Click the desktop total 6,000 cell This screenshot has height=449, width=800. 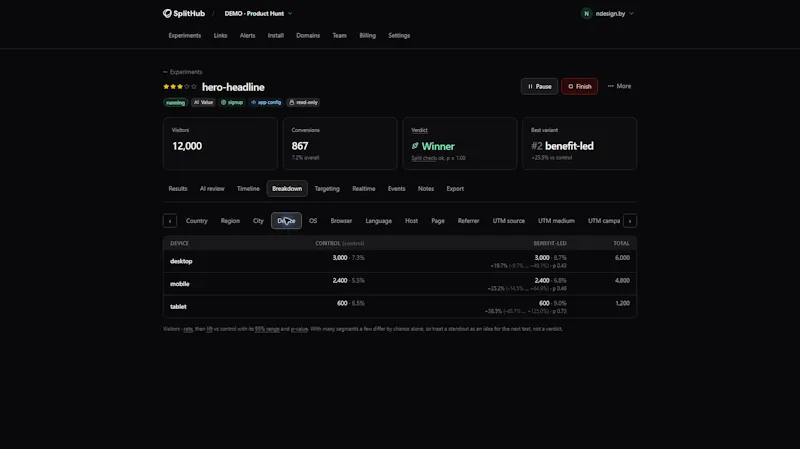pyautogui.click(x=622, y=258)
